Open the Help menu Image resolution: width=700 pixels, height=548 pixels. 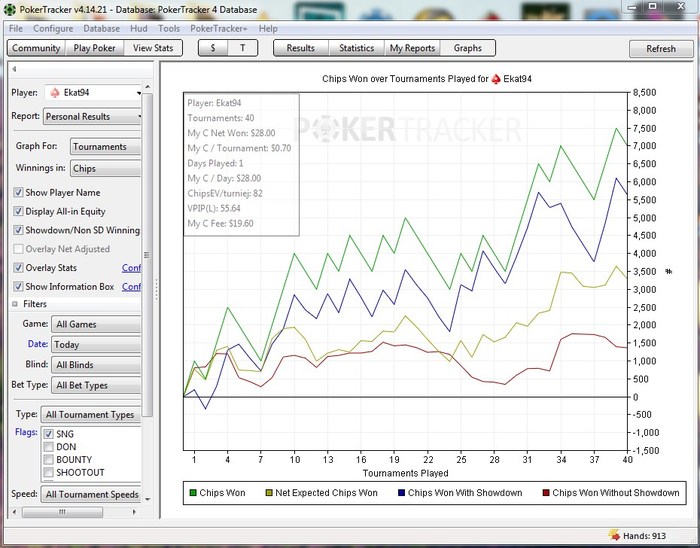268,29
